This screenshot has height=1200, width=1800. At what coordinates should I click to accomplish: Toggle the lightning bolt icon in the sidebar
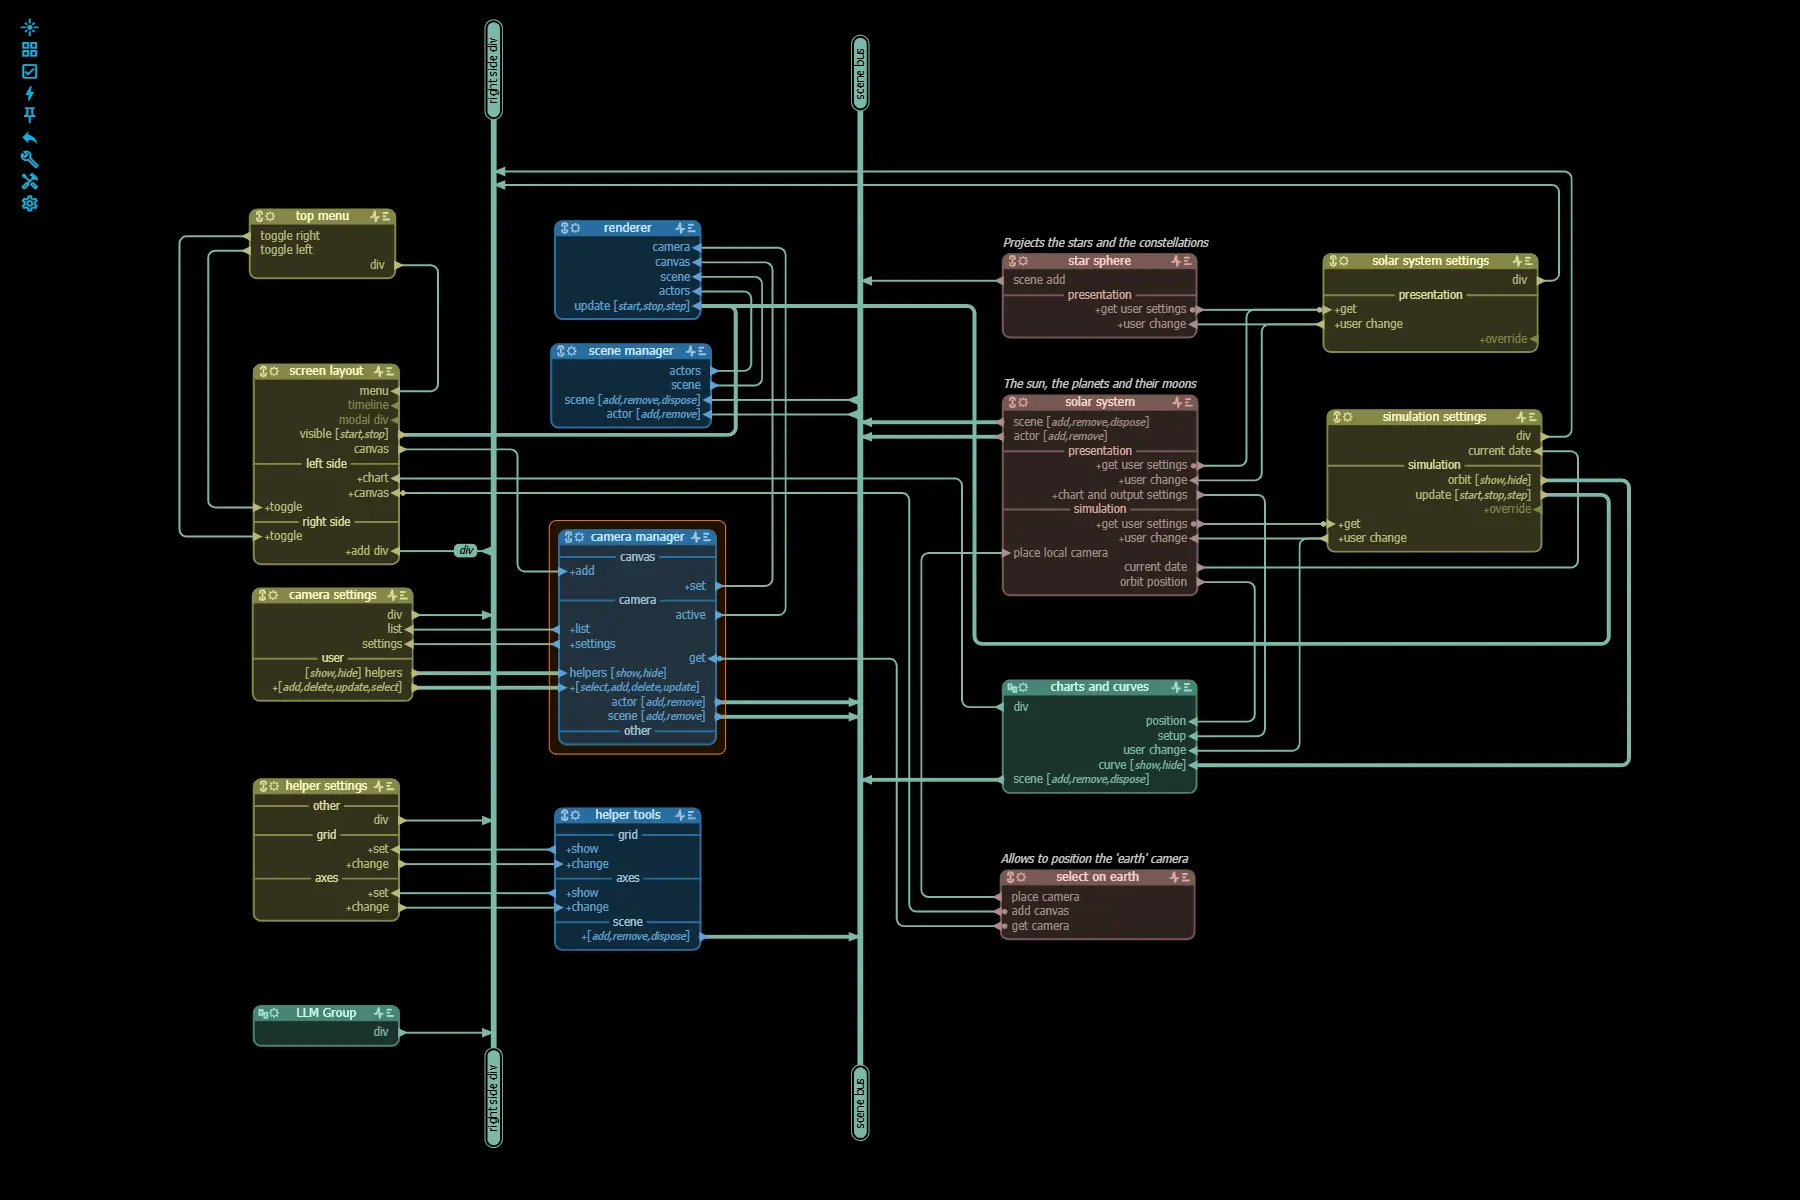30,93
